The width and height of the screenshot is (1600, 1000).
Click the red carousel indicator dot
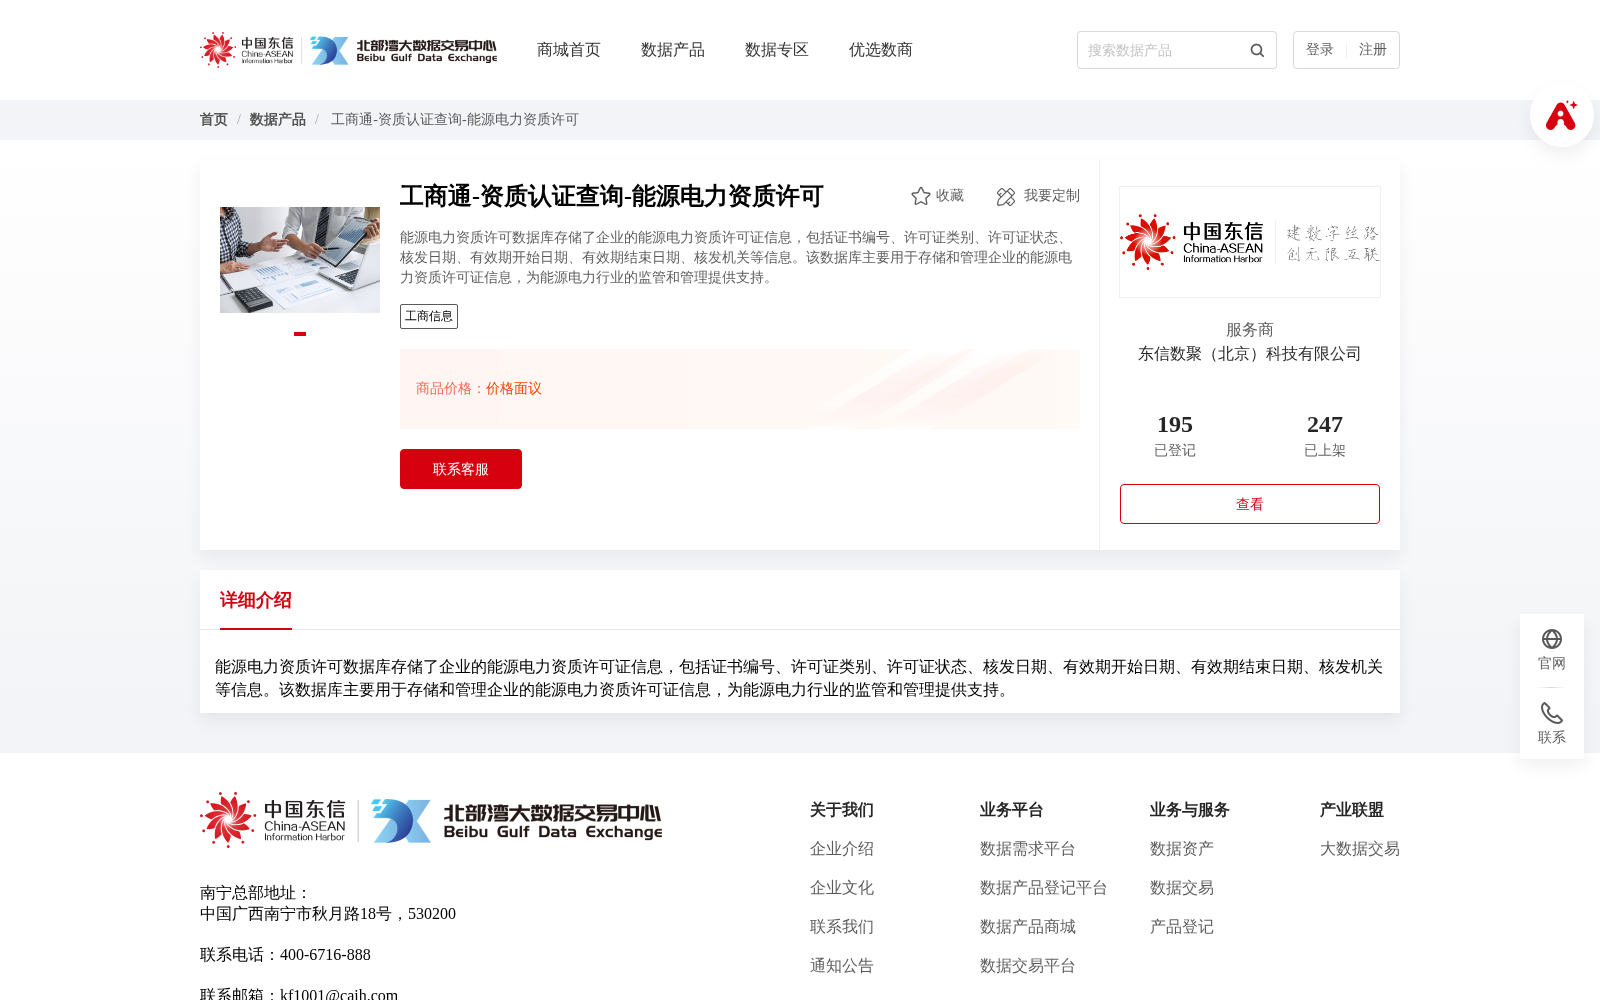pyautogui.click(x=300, y=334)
